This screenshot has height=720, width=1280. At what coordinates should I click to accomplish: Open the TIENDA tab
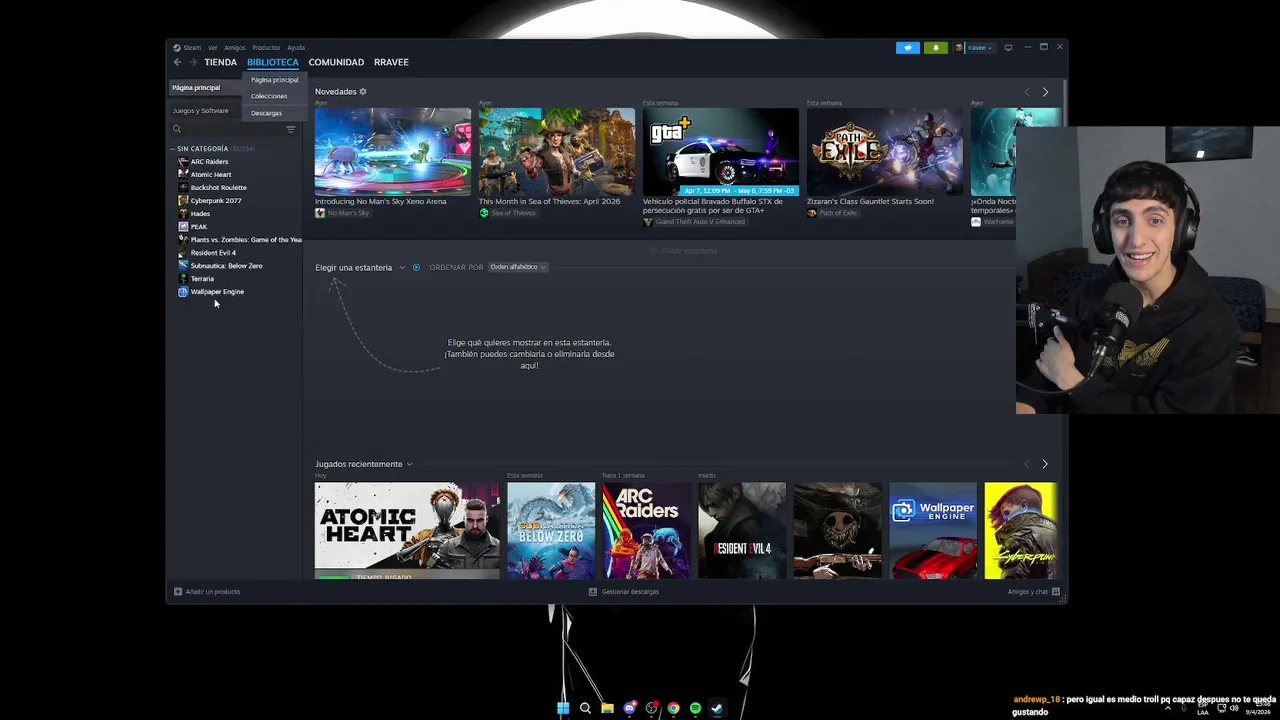[221, 62]
